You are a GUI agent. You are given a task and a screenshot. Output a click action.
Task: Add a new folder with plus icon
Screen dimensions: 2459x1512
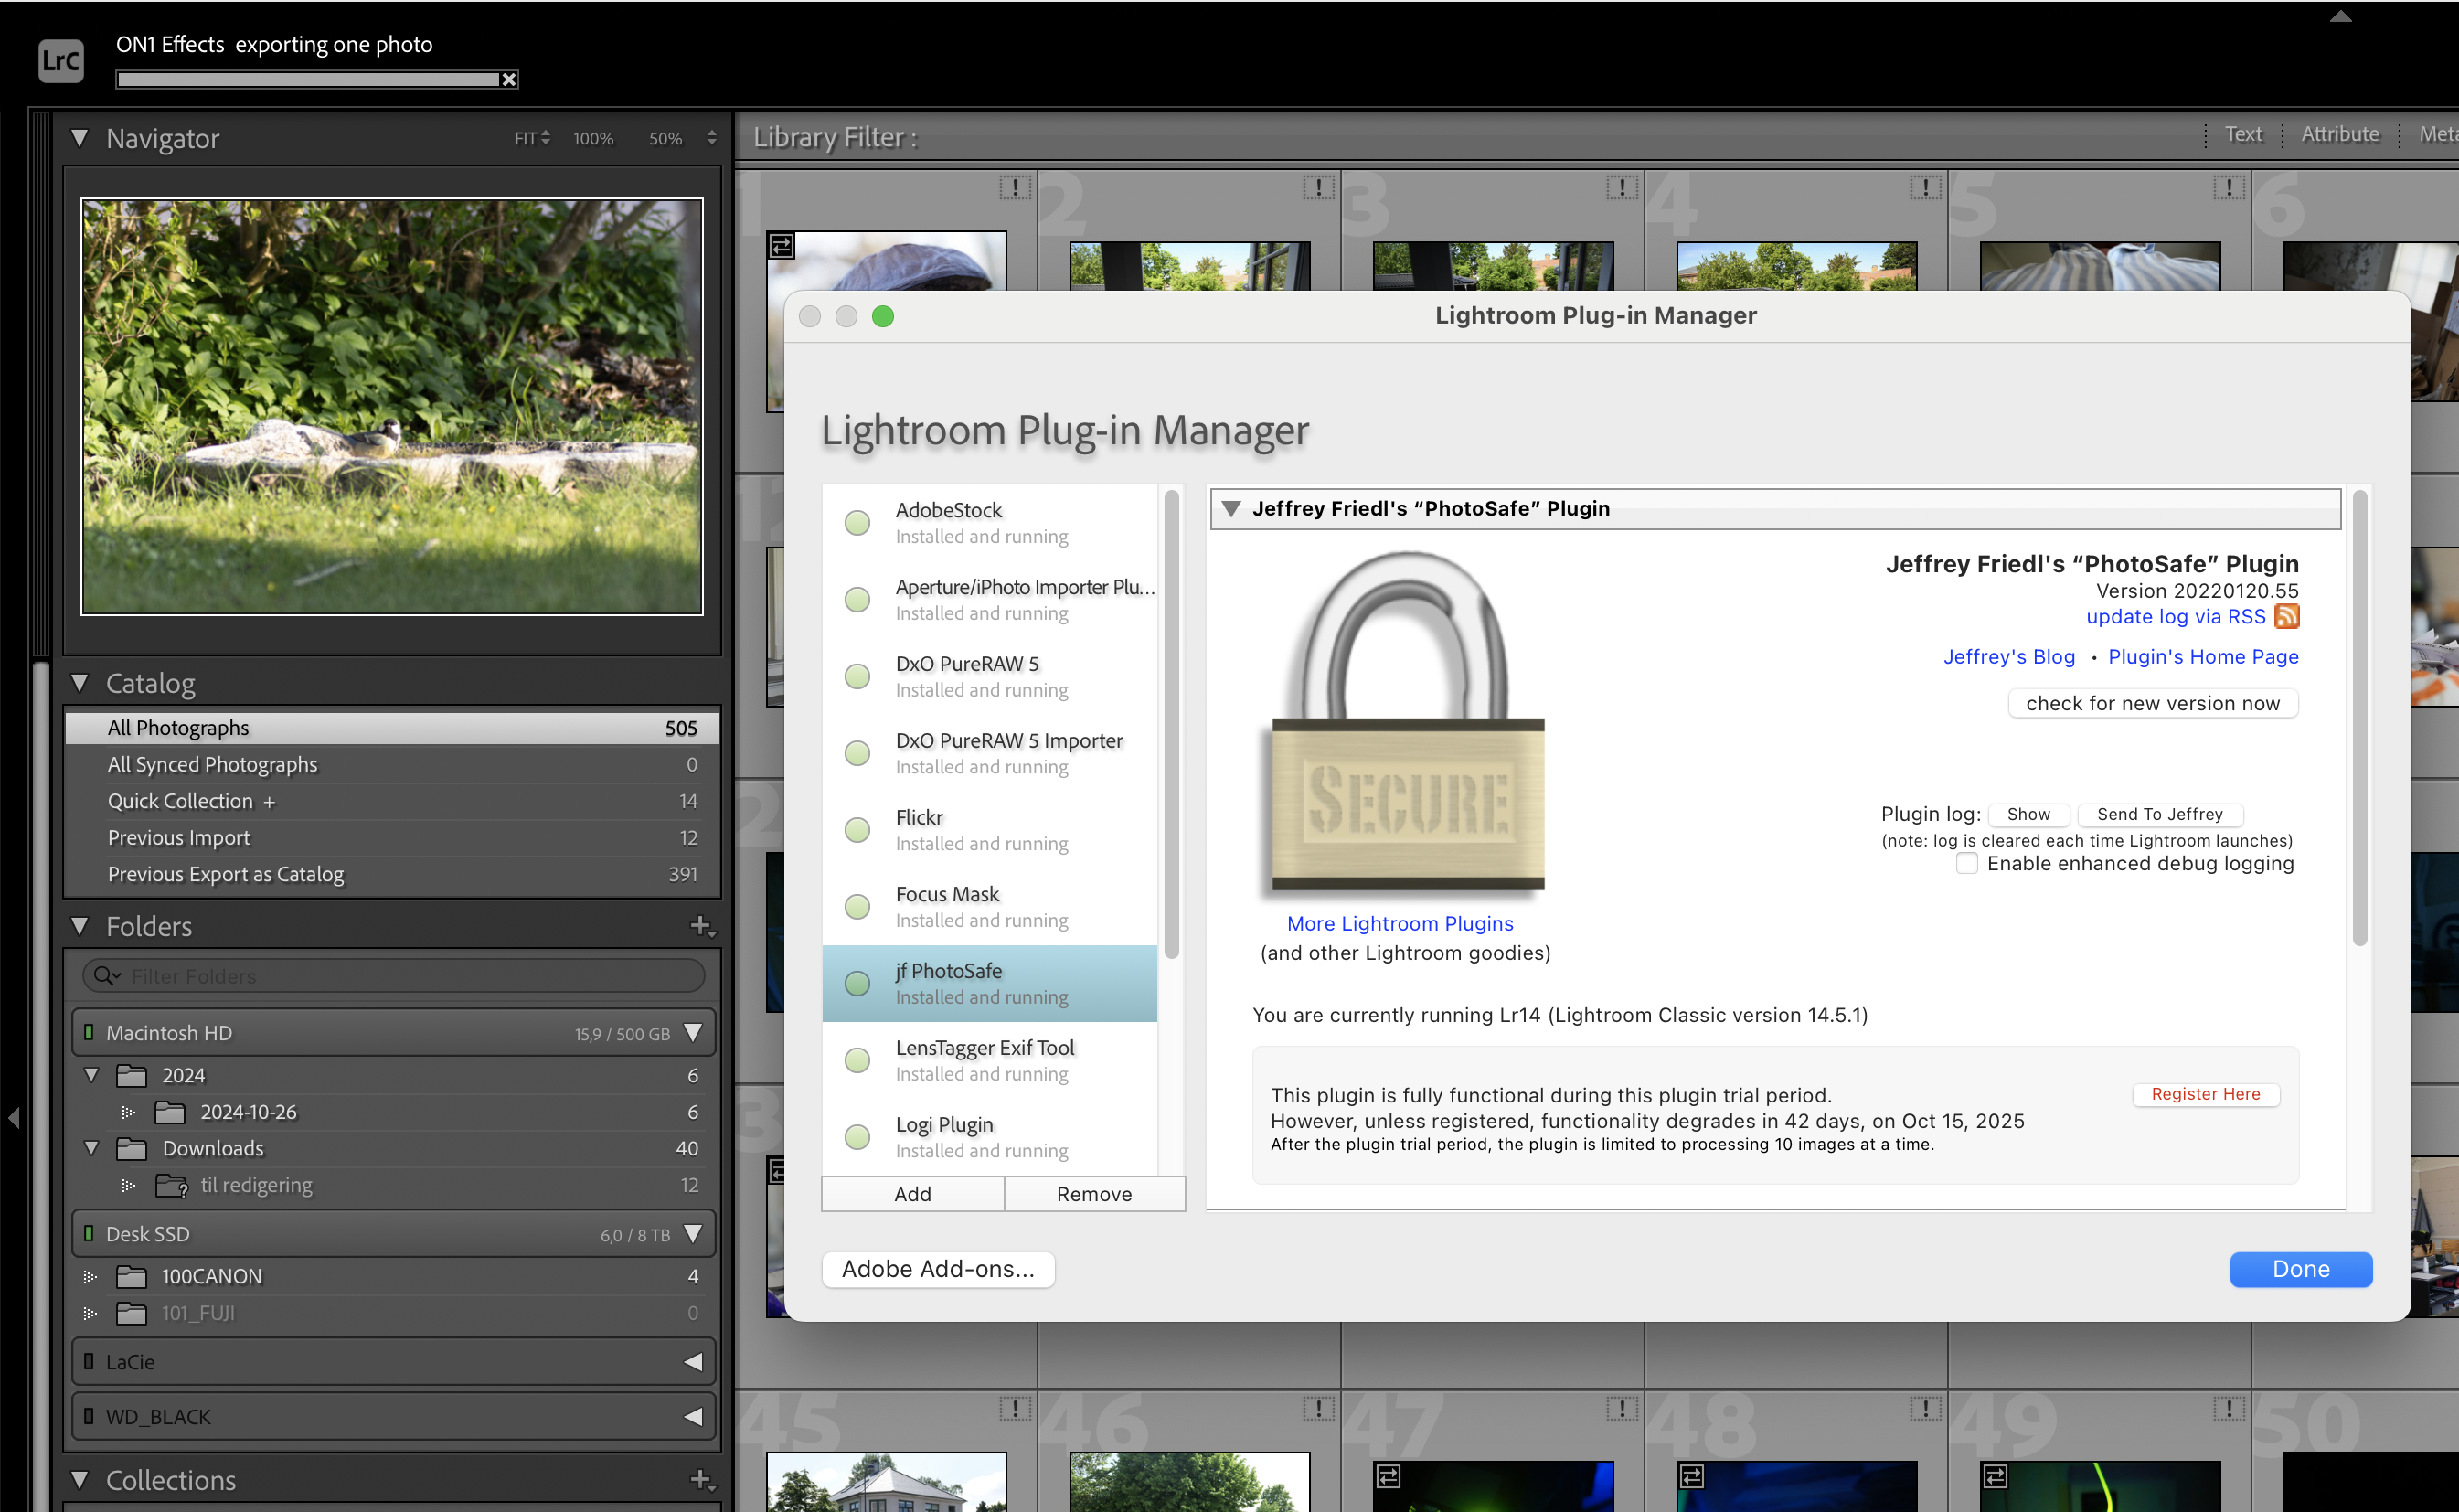(x=701, y=925)
